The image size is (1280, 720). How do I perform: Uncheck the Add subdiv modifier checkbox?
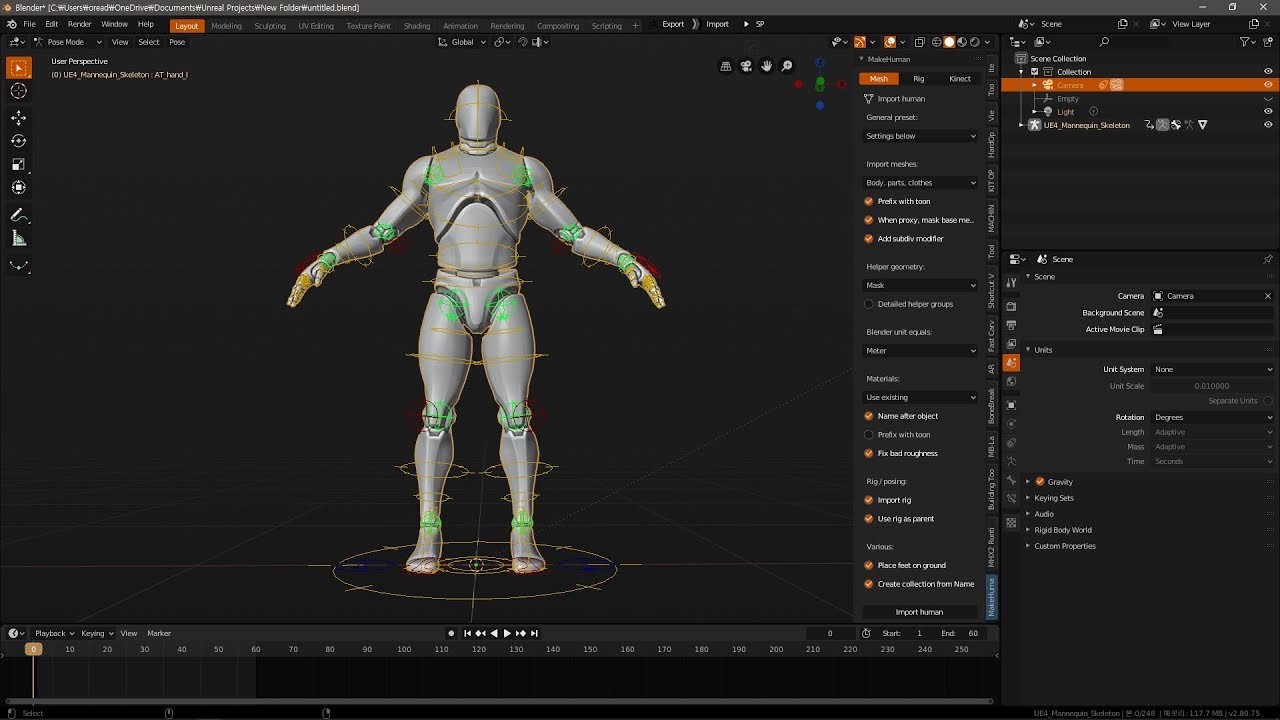point(869,239)
